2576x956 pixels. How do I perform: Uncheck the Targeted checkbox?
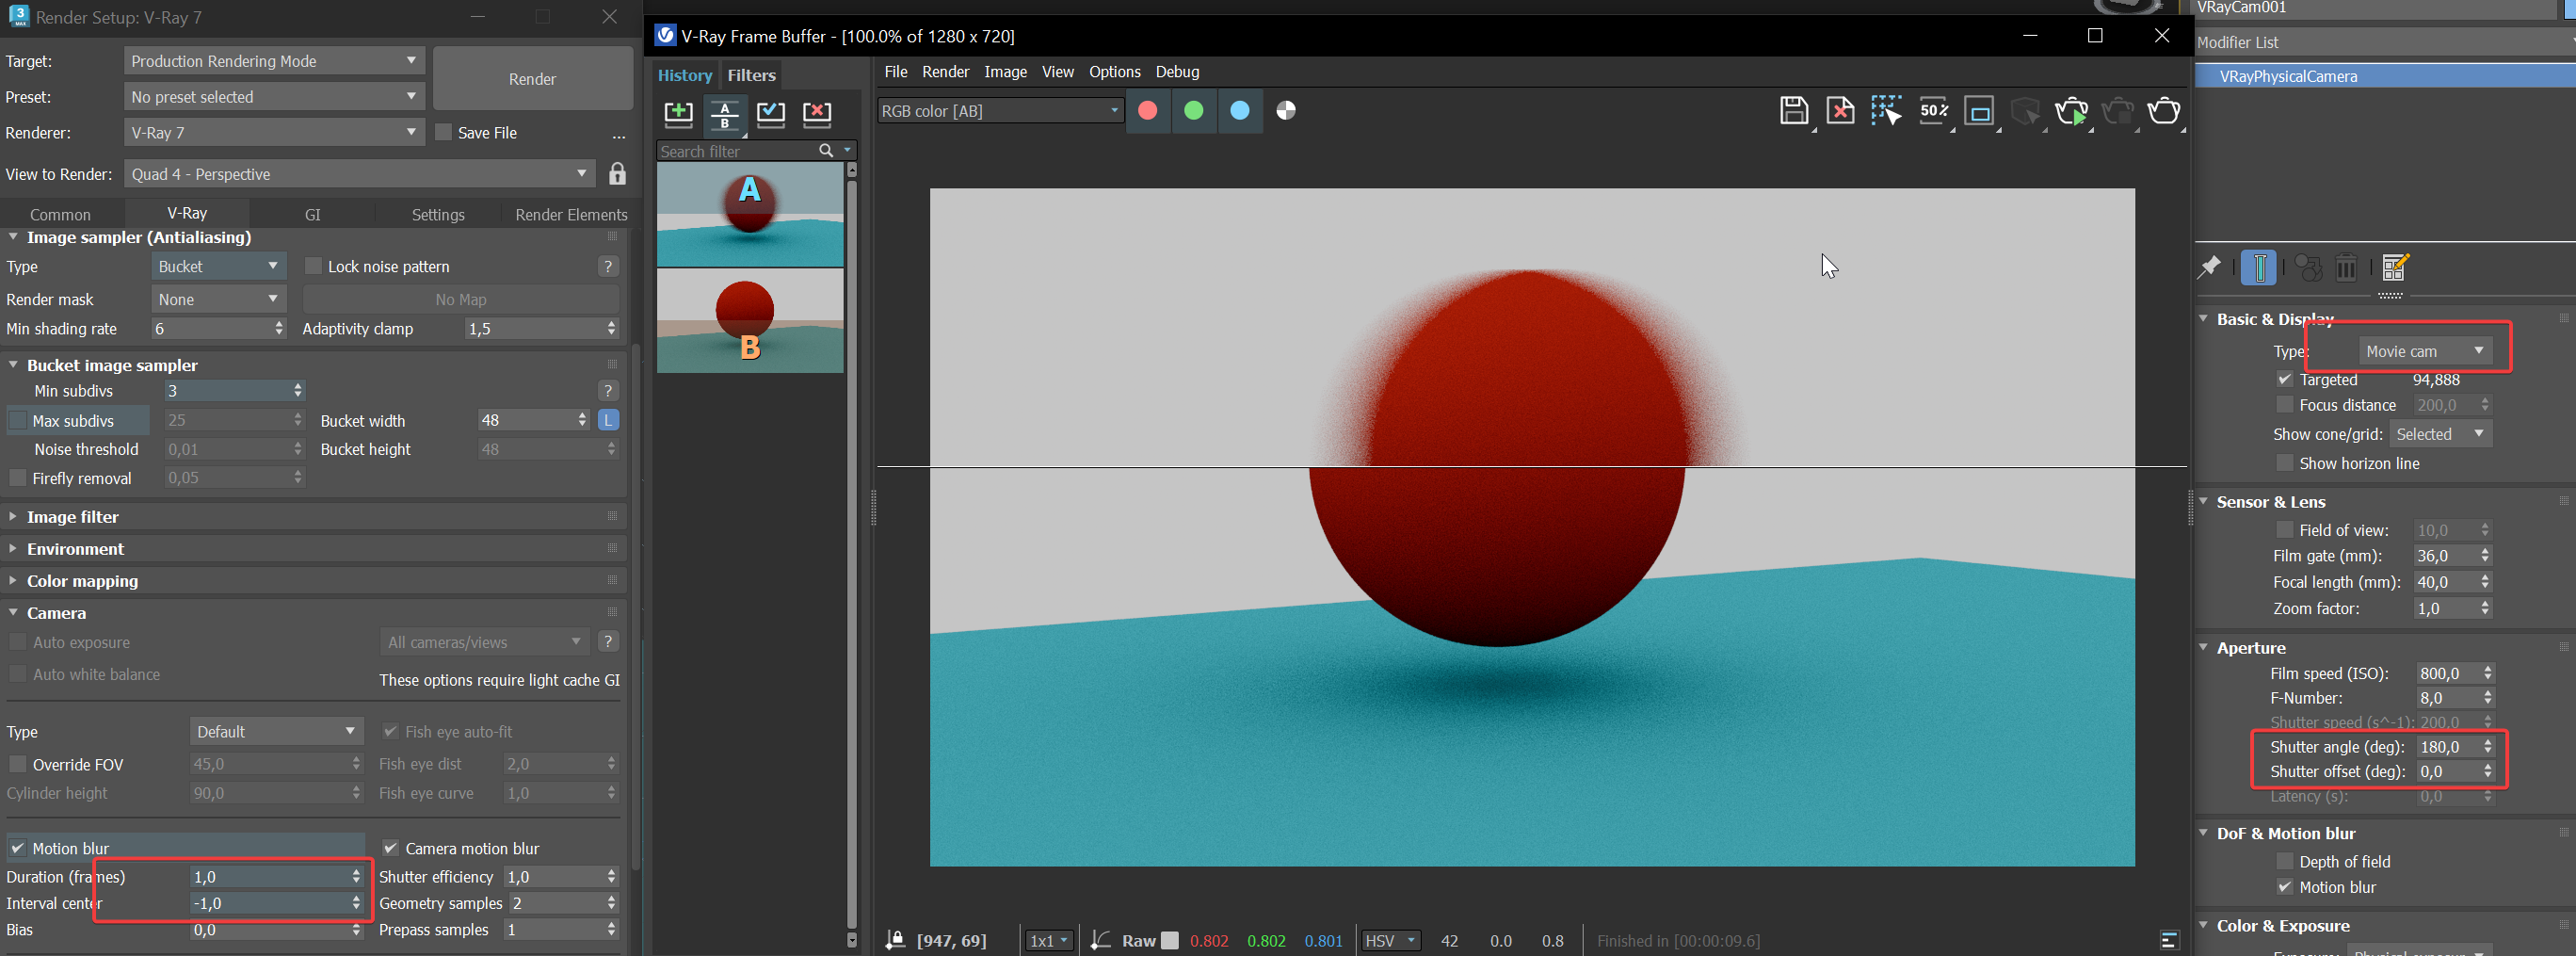[x=2284, y=379]
